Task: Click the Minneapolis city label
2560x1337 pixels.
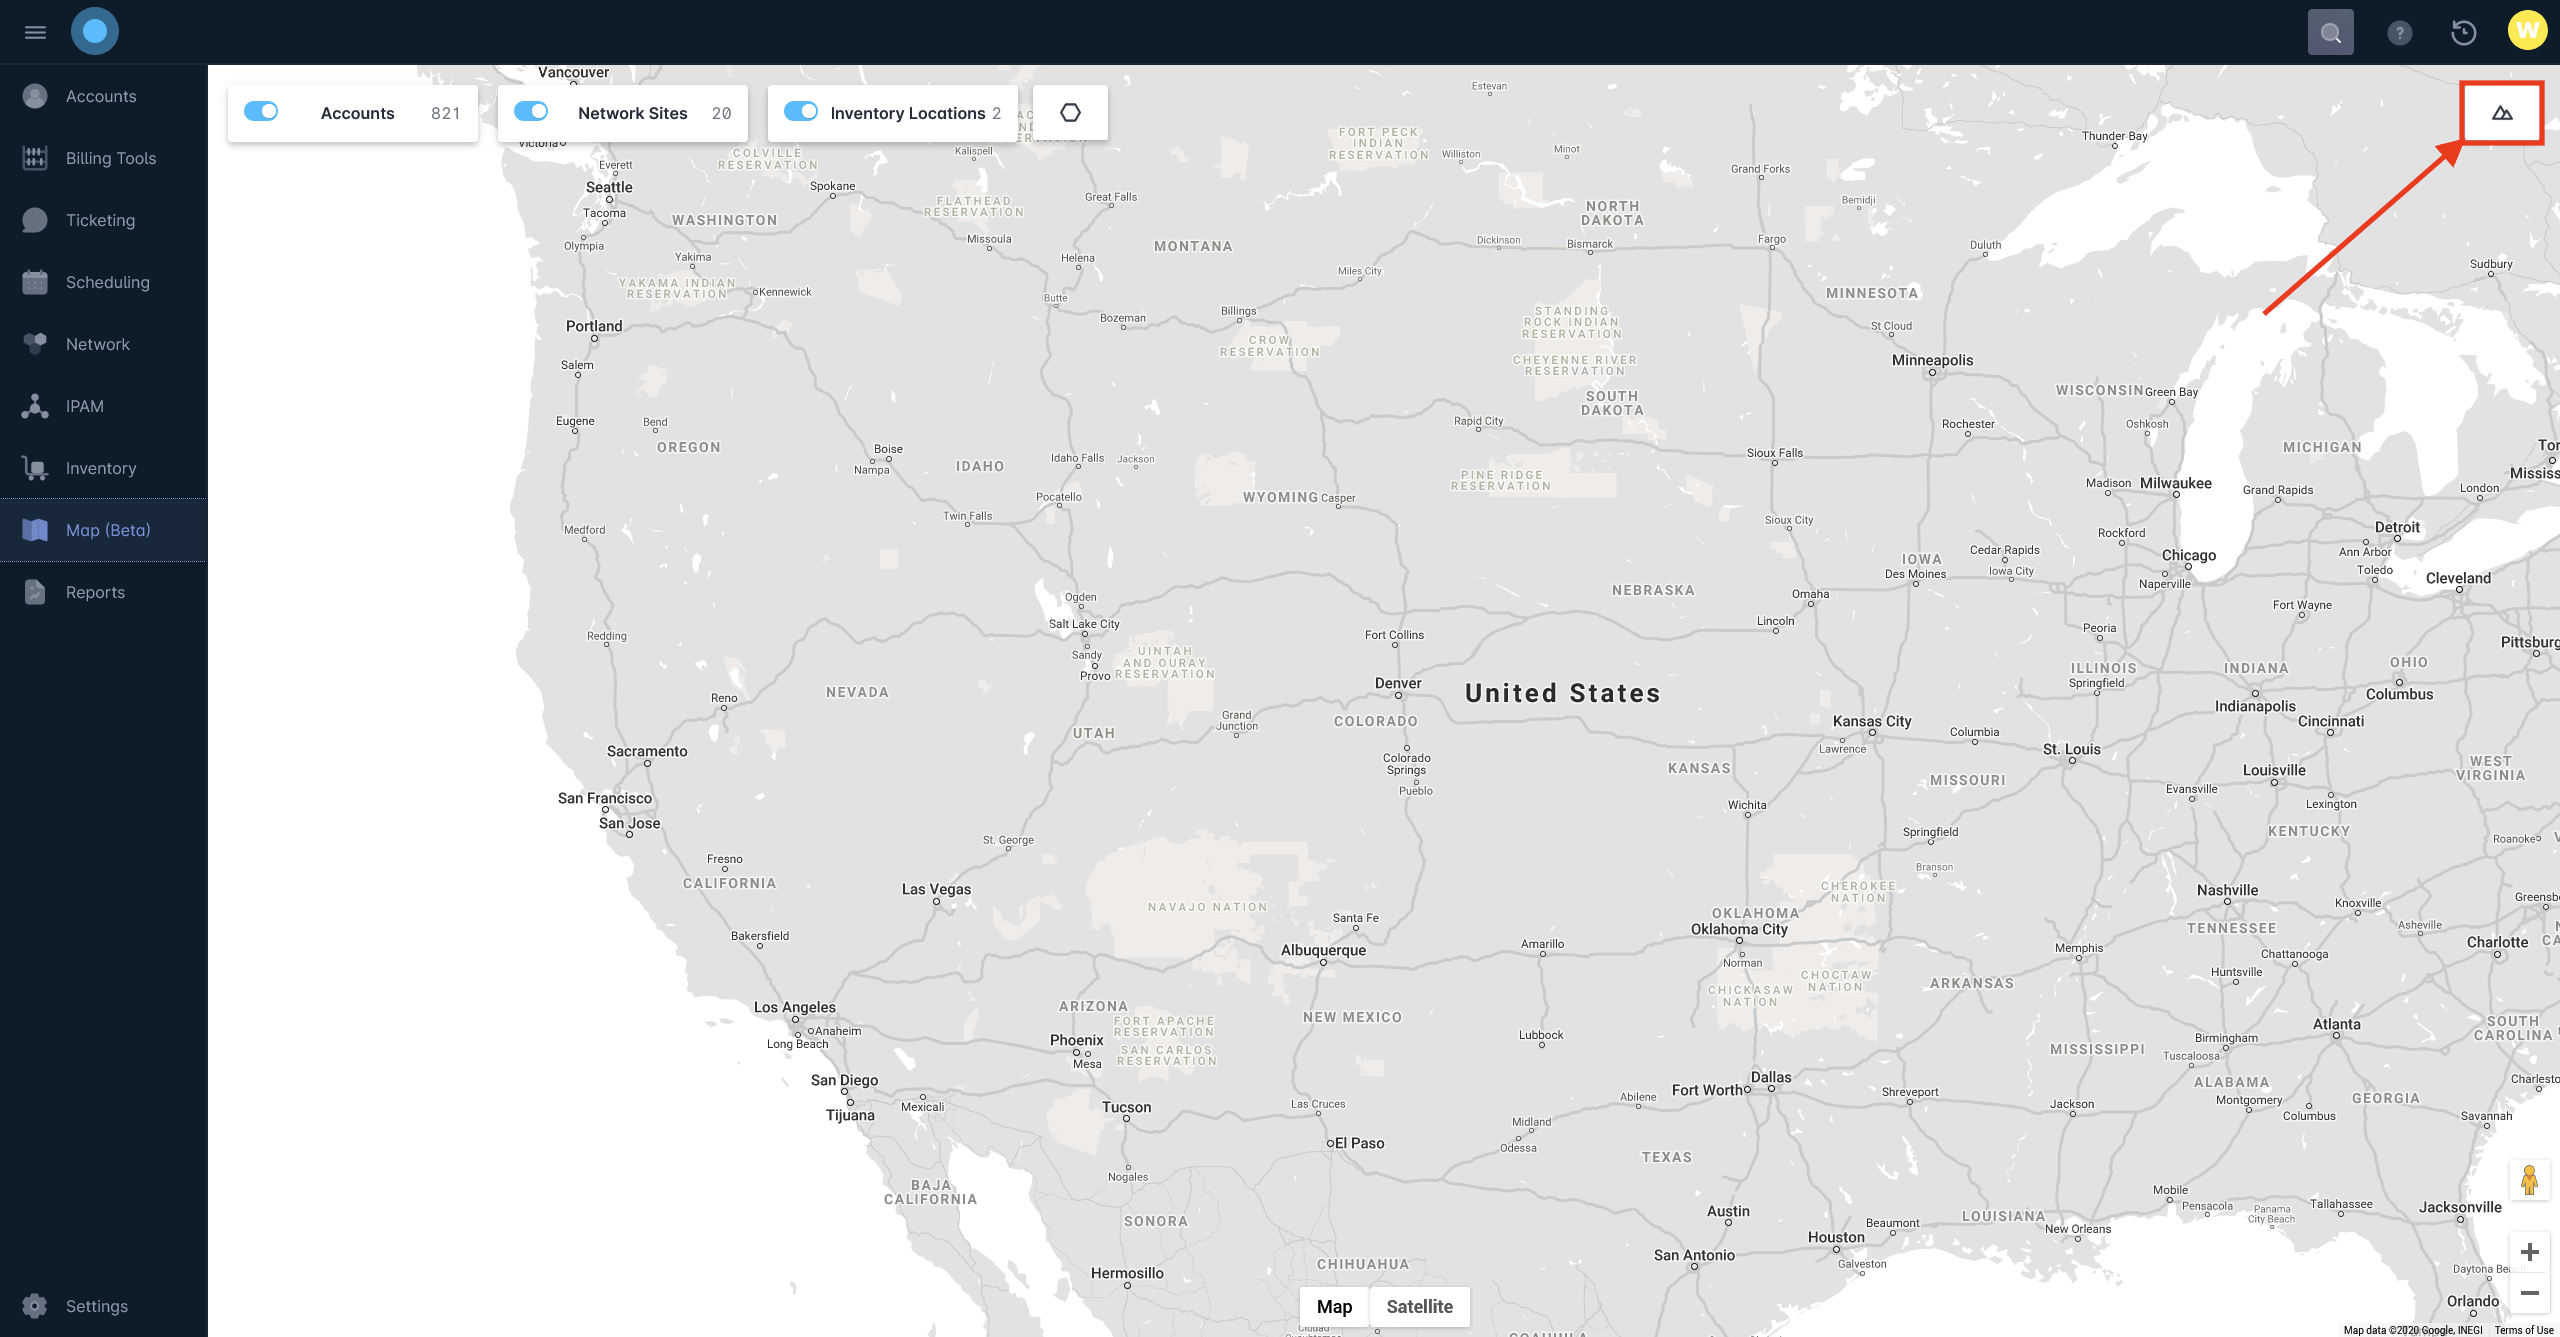Action: [1932, 360]
